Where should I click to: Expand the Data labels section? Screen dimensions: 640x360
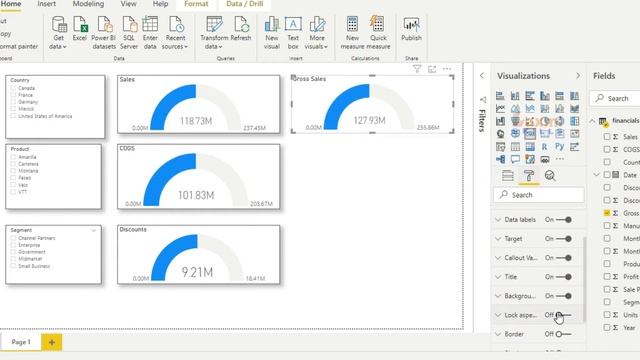[498, 220]
